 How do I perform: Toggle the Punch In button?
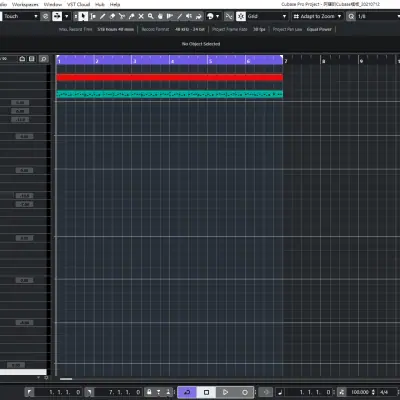[159, 392]
